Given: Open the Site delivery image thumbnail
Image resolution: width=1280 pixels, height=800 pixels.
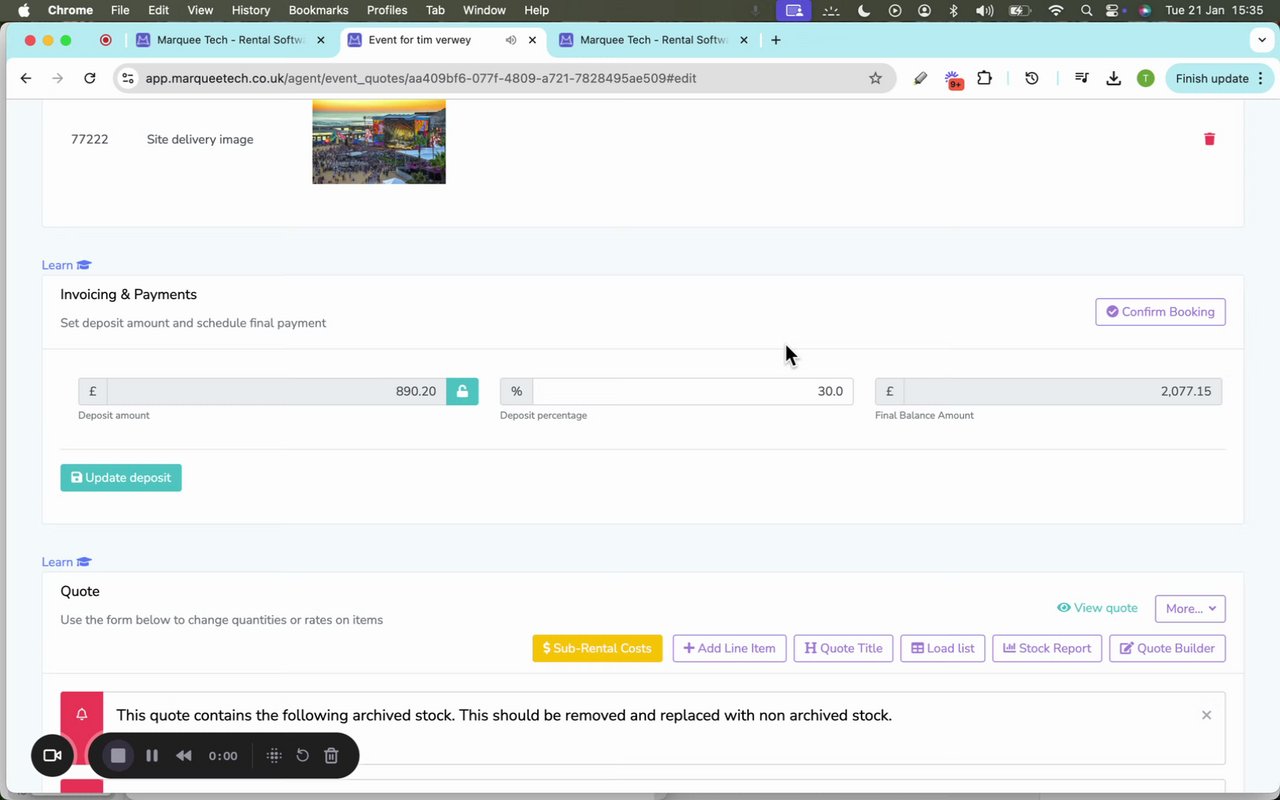Looking at the screenshot, I should (379, 141).
